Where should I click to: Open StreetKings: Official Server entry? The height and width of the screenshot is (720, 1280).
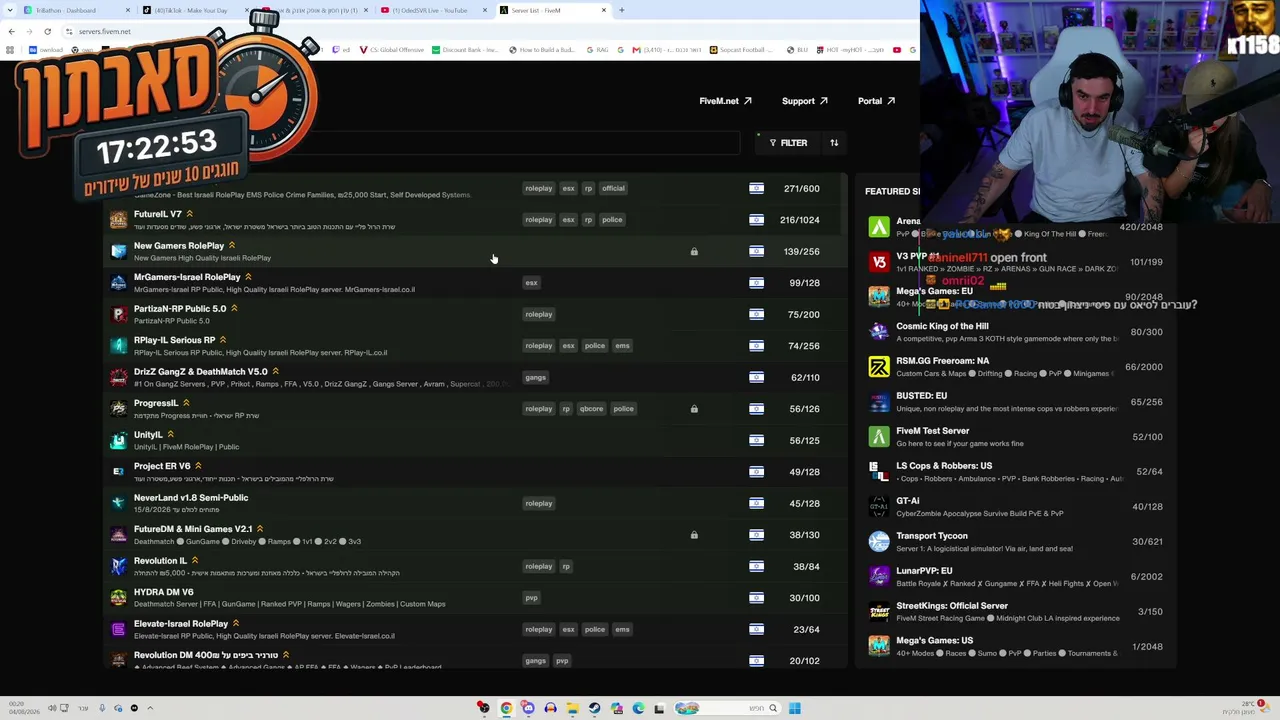click(1015, 612)
